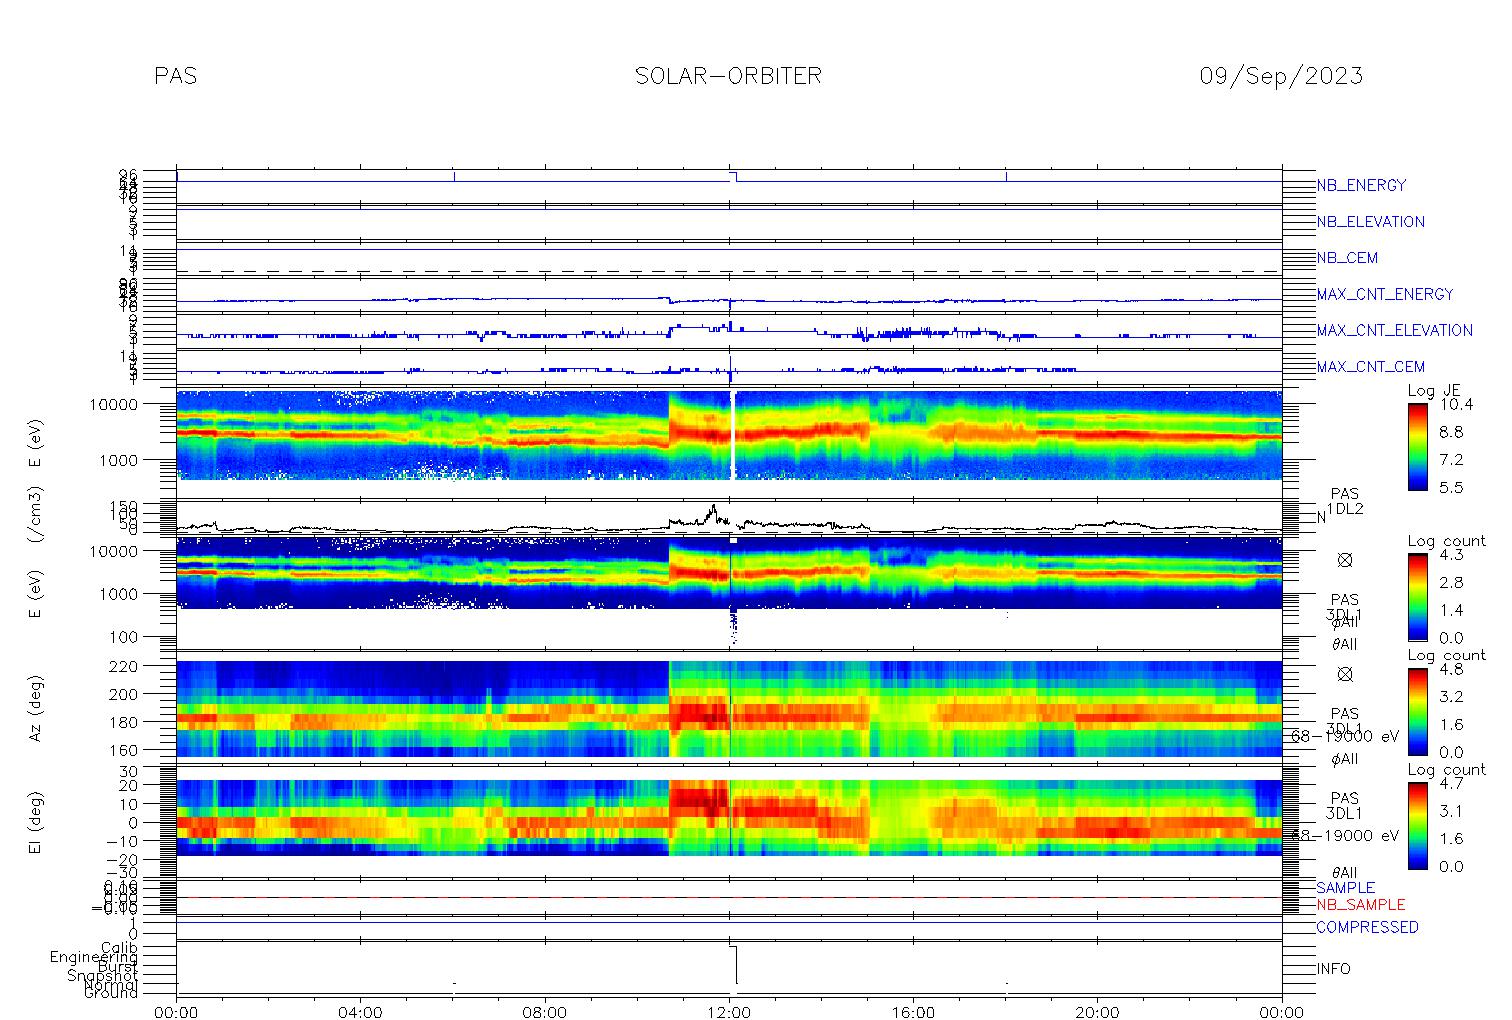The width and height of the screenshot is (1512, 1020).
Task: Click the MAX_CNT_ELEVATION panel label
Action: tap(1394, 330)
